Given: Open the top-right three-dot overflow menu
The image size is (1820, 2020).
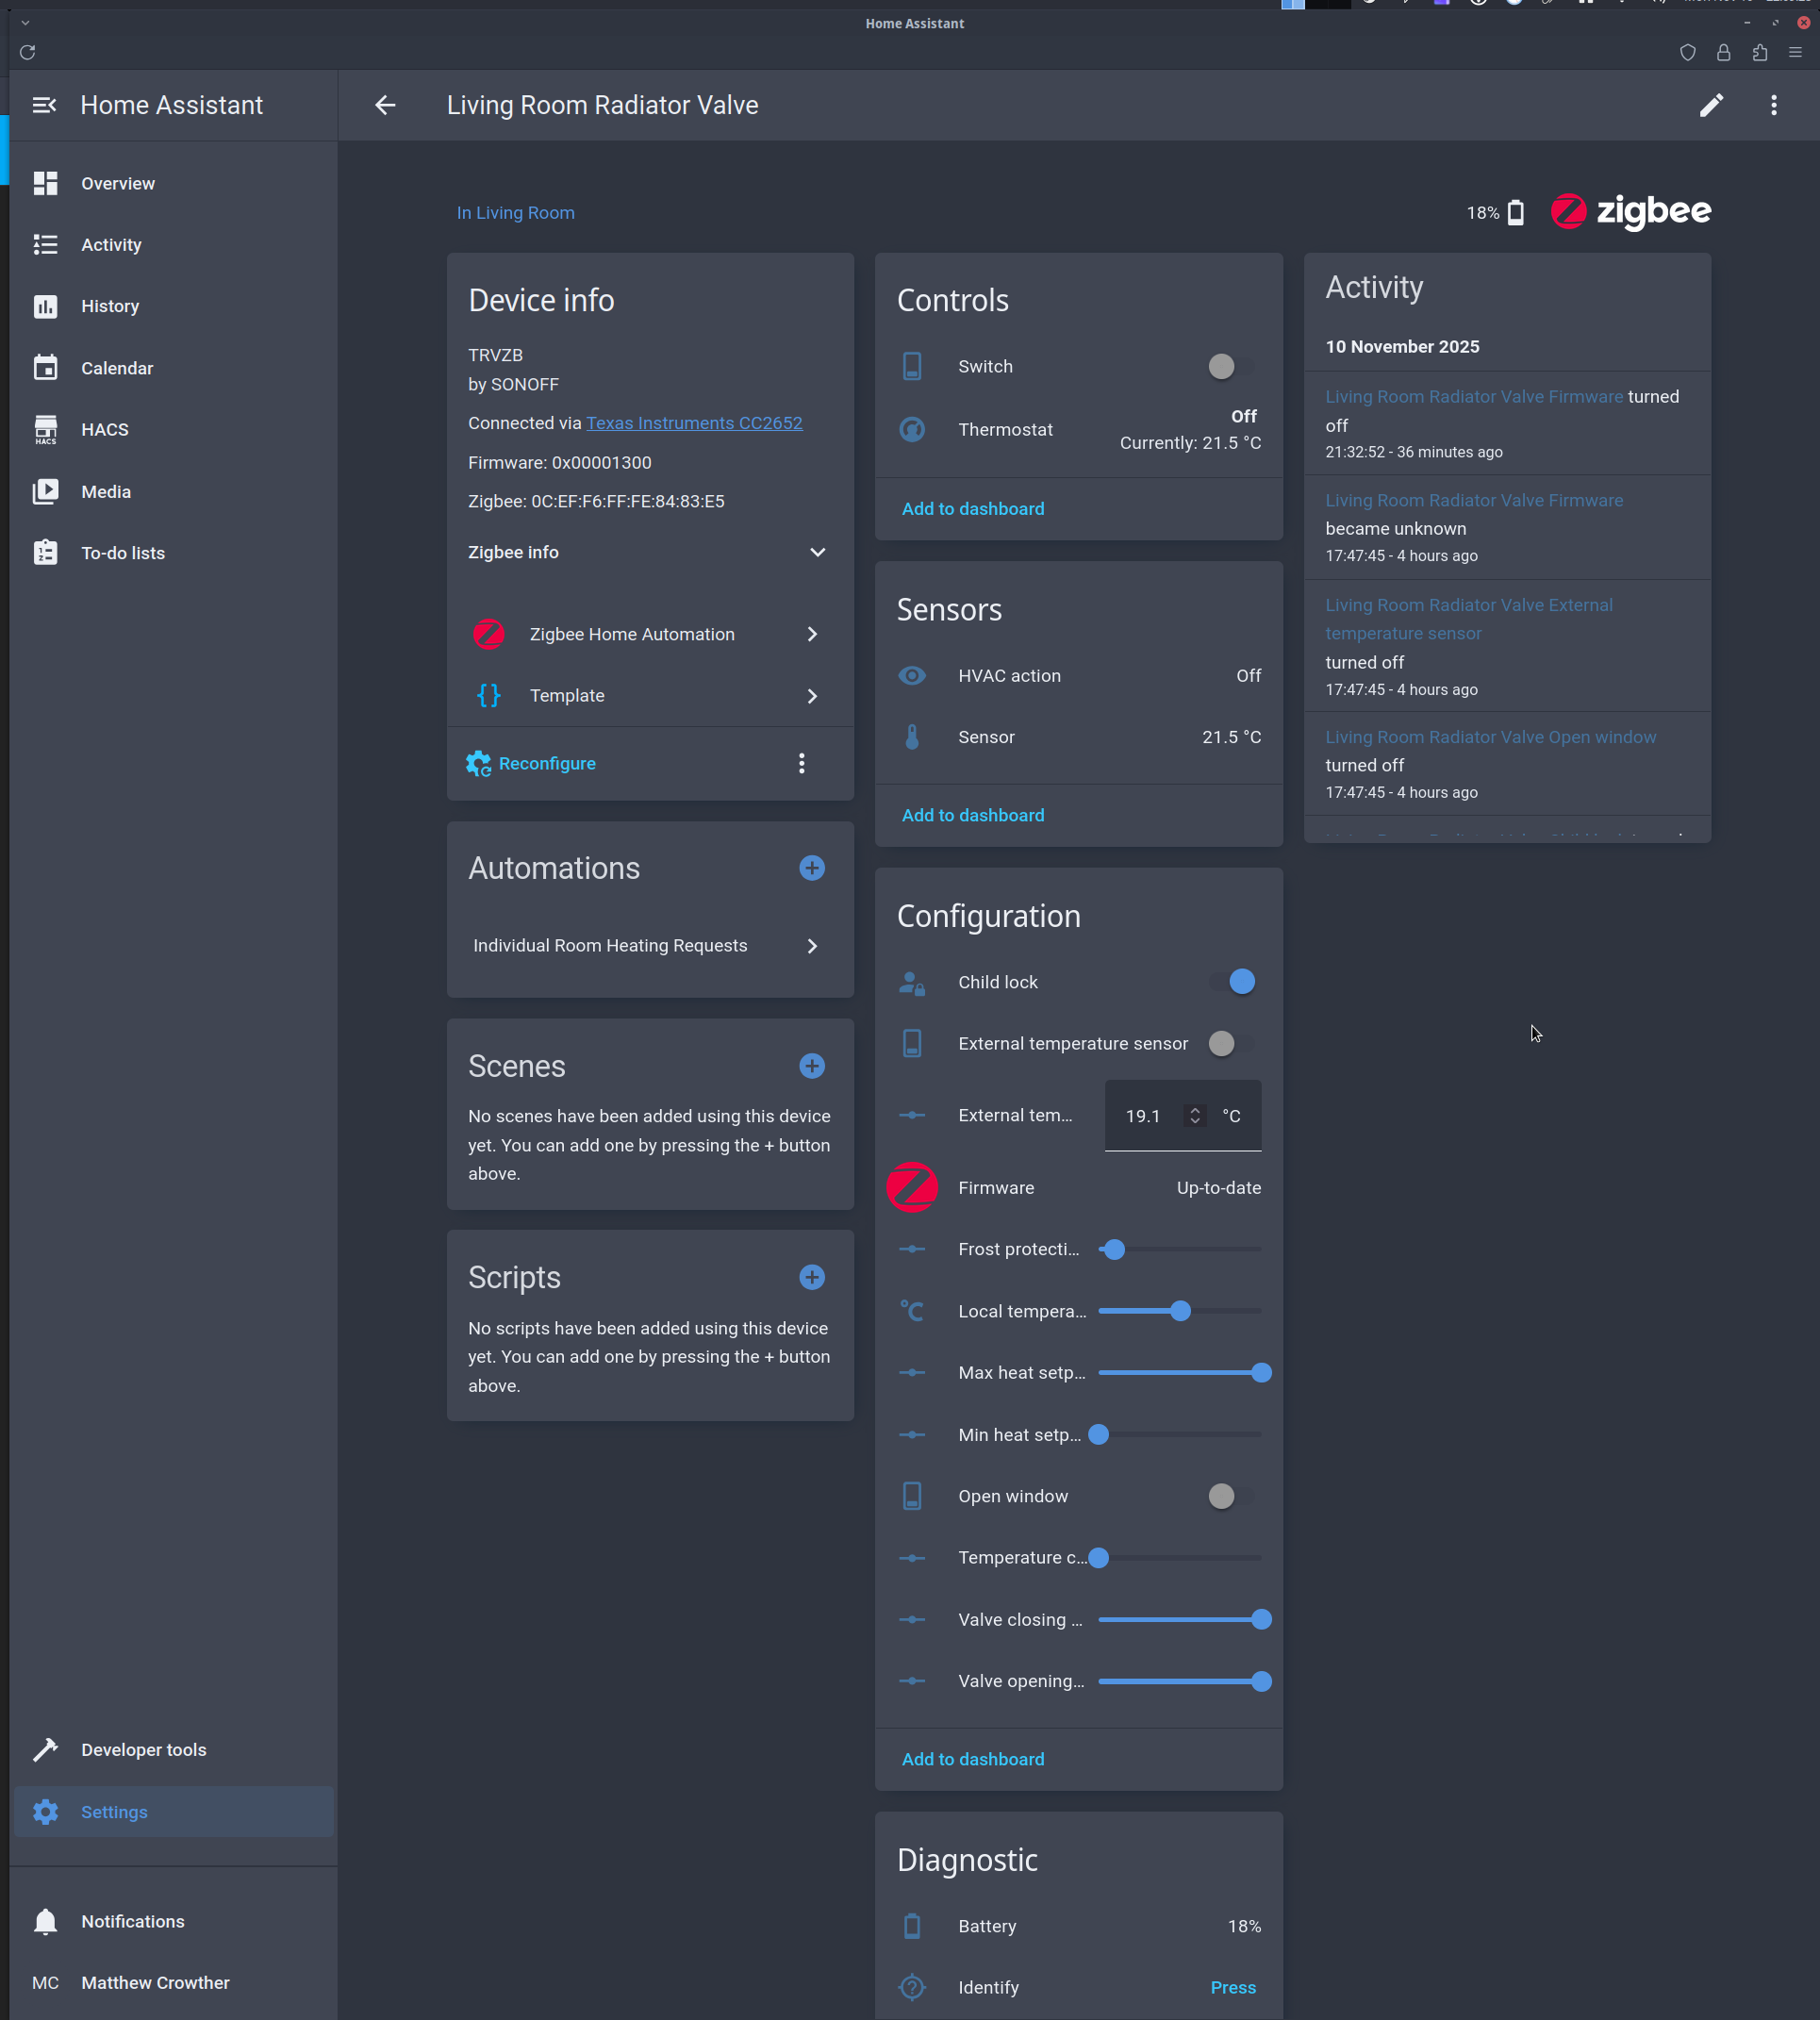Looking at the screenshot, I should [x=1773, y=105].
